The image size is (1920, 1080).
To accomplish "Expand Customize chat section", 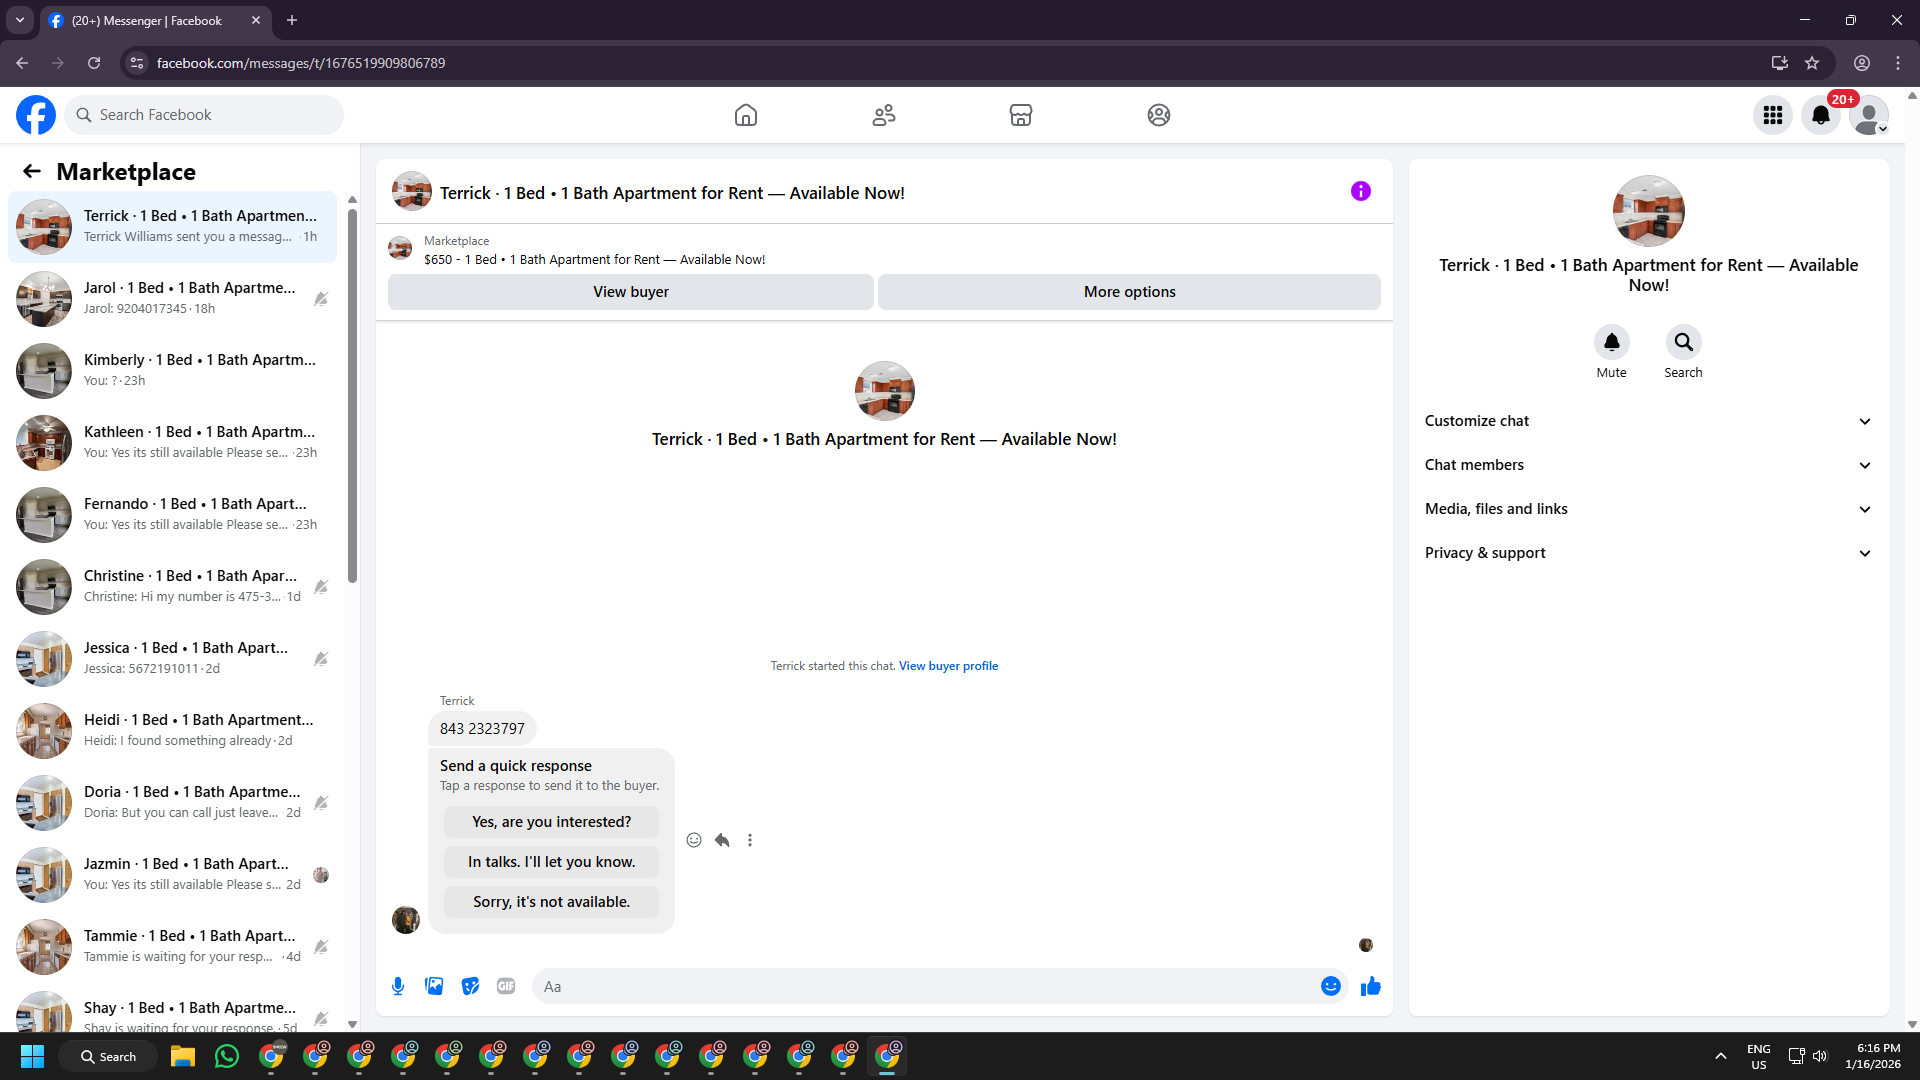I will (1648, 421).
